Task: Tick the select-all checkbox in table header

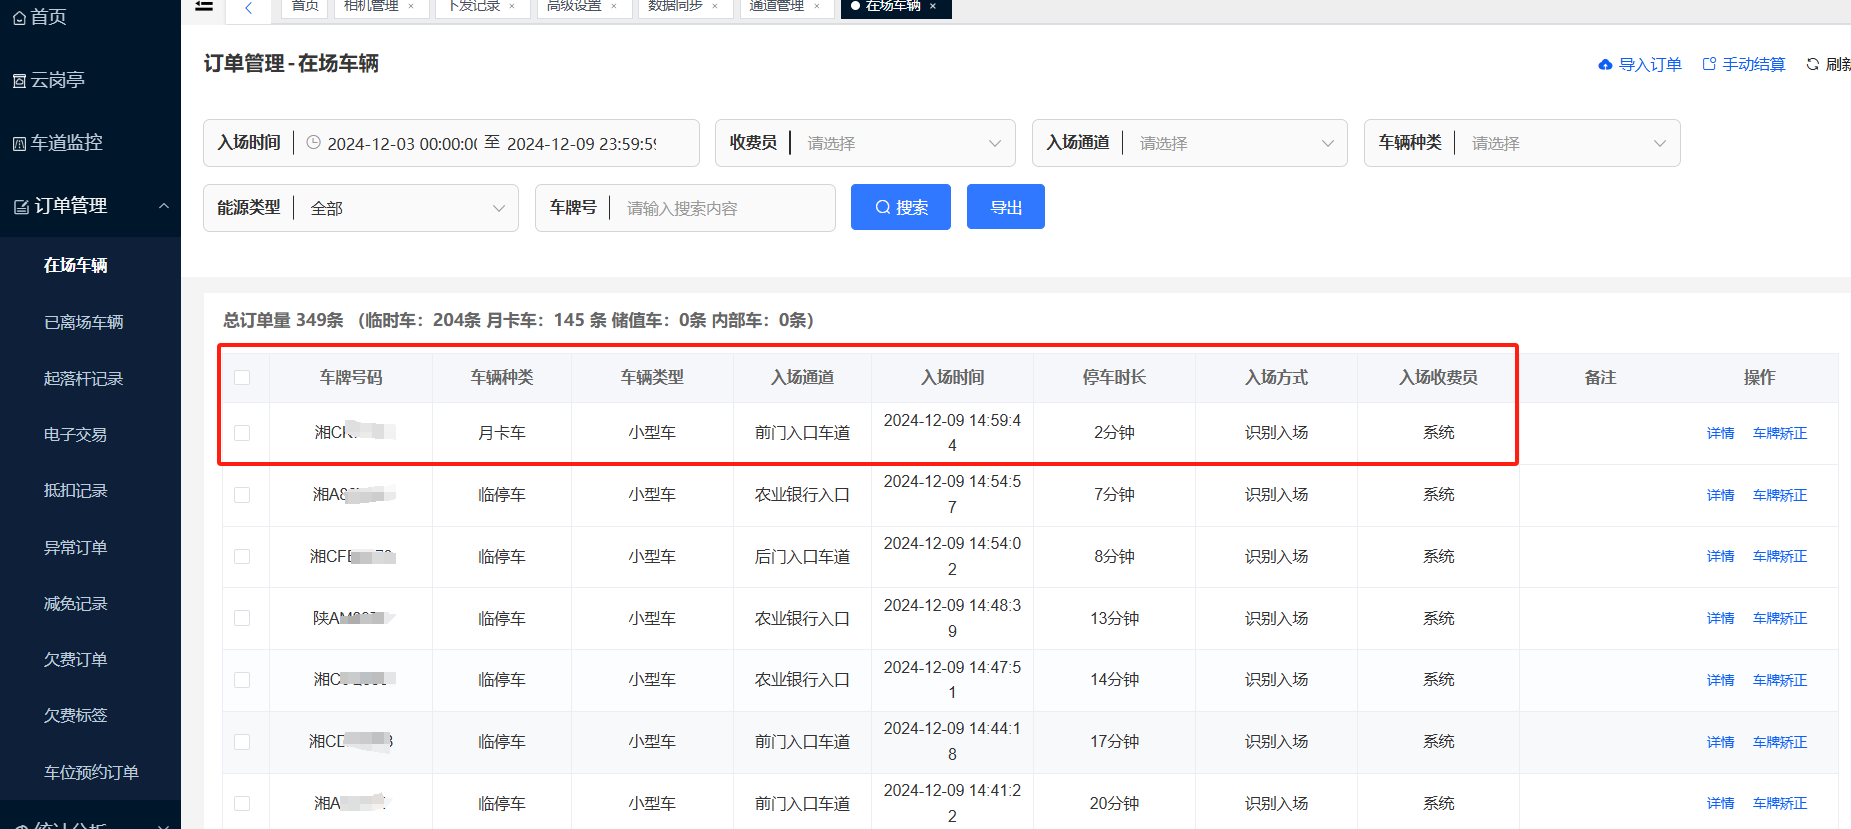Action: click(x=242, y=378)
